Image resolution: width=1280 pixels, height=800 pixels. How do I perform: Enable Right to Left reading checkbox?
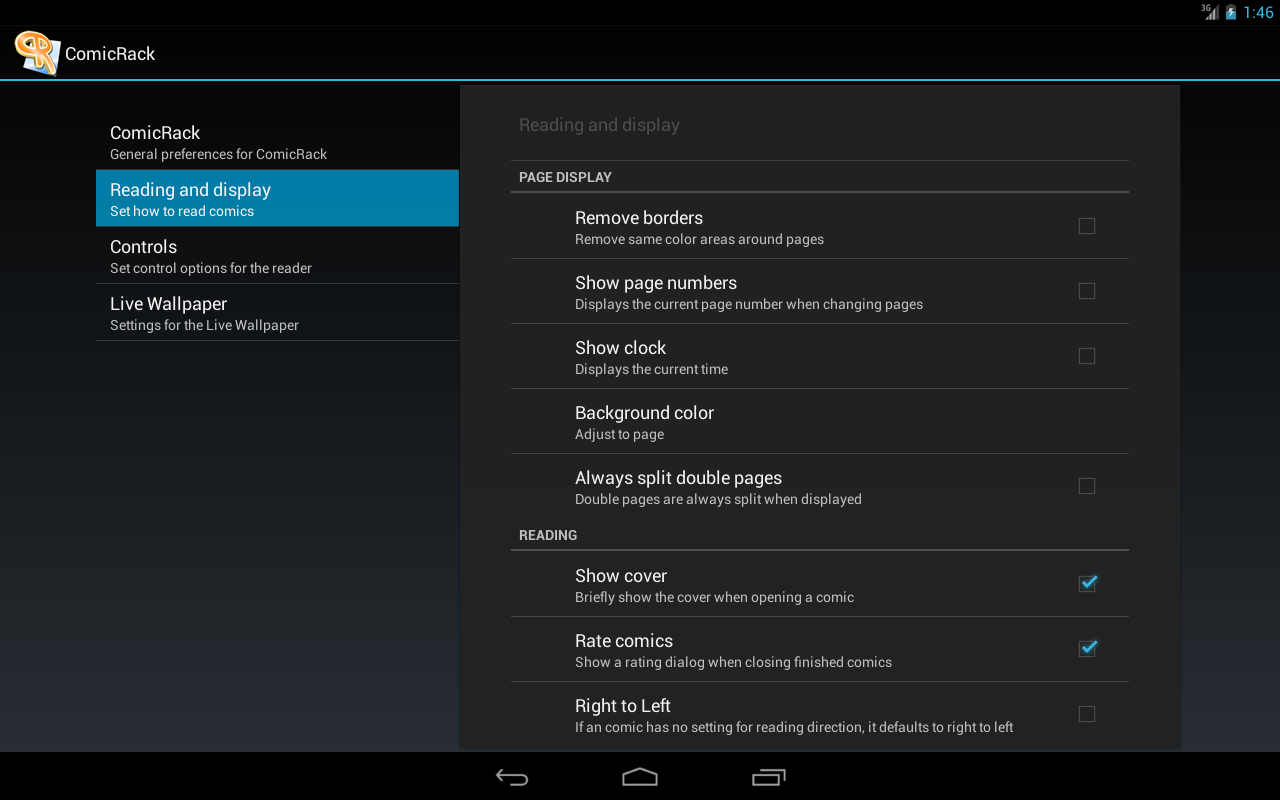1087,714
